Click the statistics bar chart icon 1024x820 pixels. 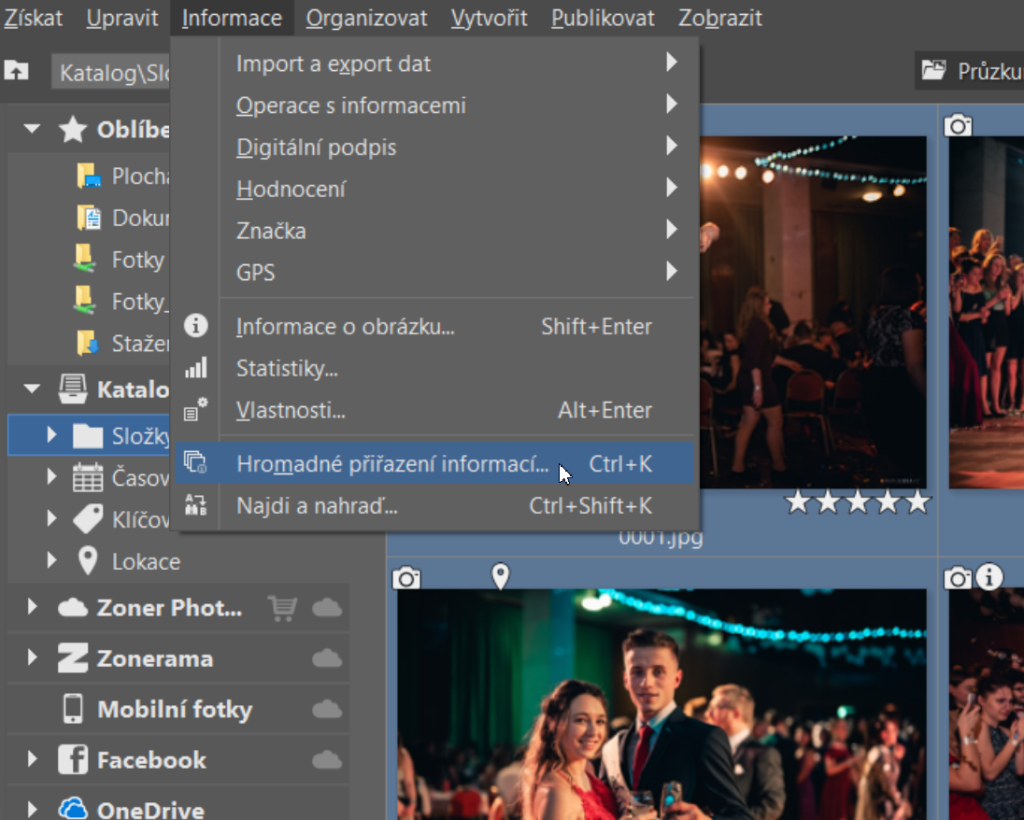pyautogui.click(x=195, y=368)
